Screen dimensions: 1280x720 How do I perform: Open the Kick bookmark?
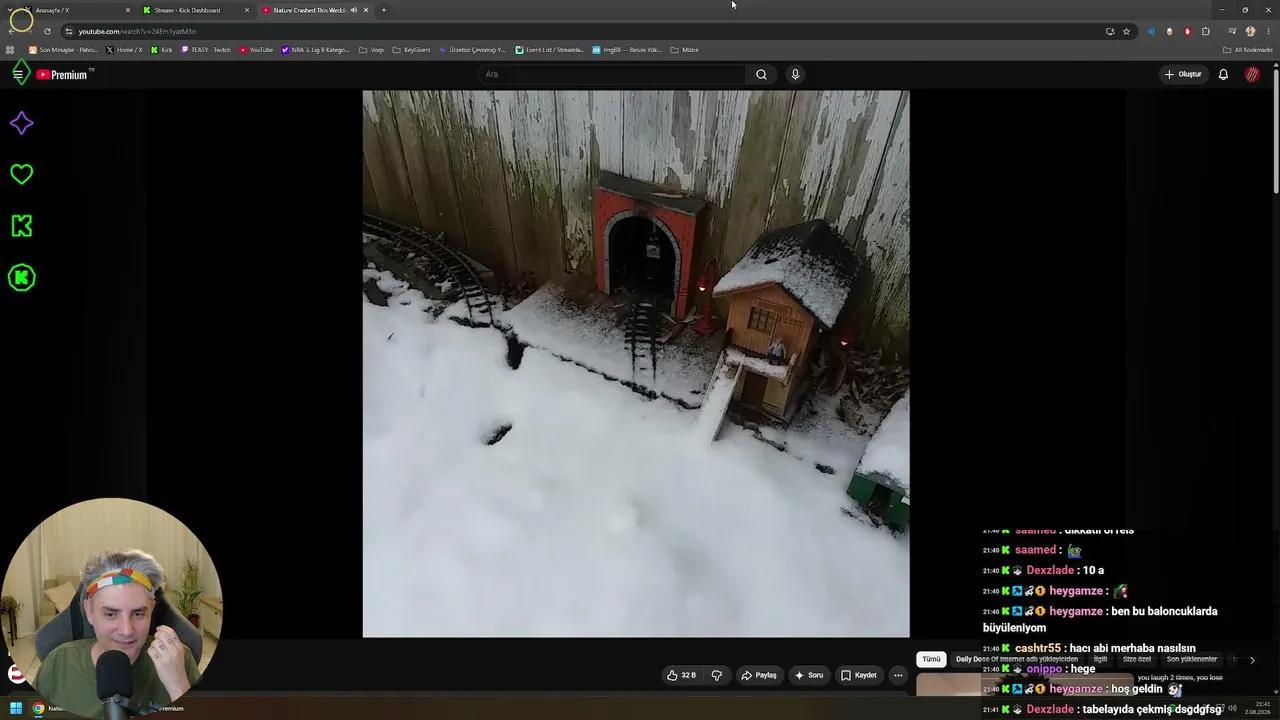coord(161,50)
